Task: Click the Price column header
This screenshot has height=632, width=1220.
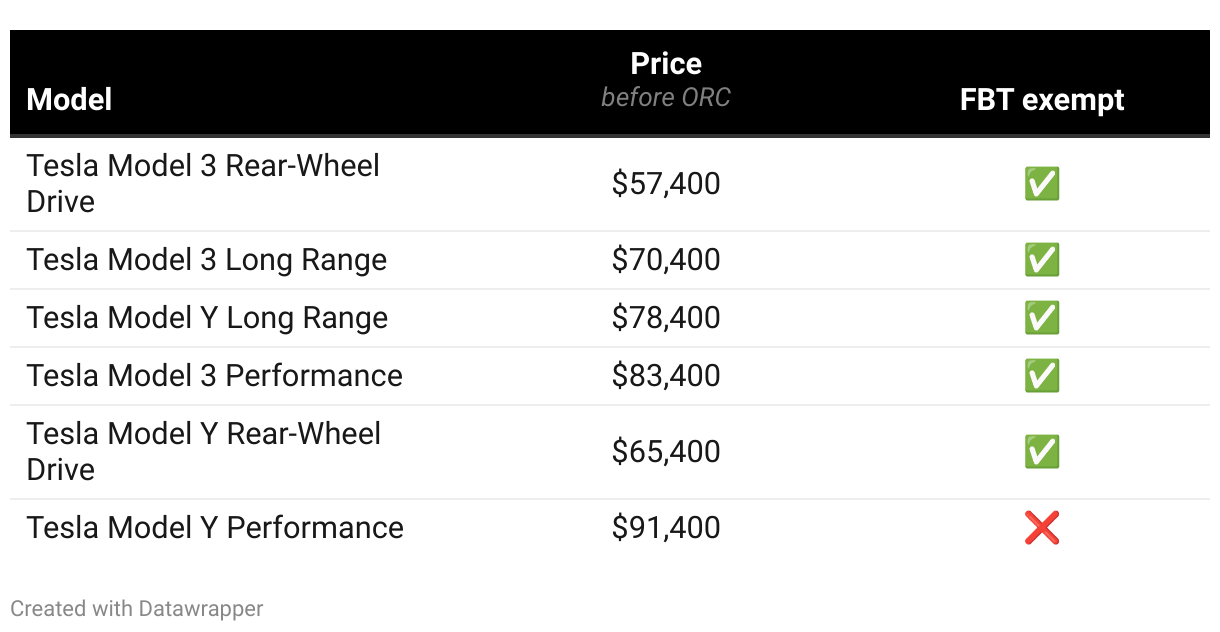Action: [666, 64]
